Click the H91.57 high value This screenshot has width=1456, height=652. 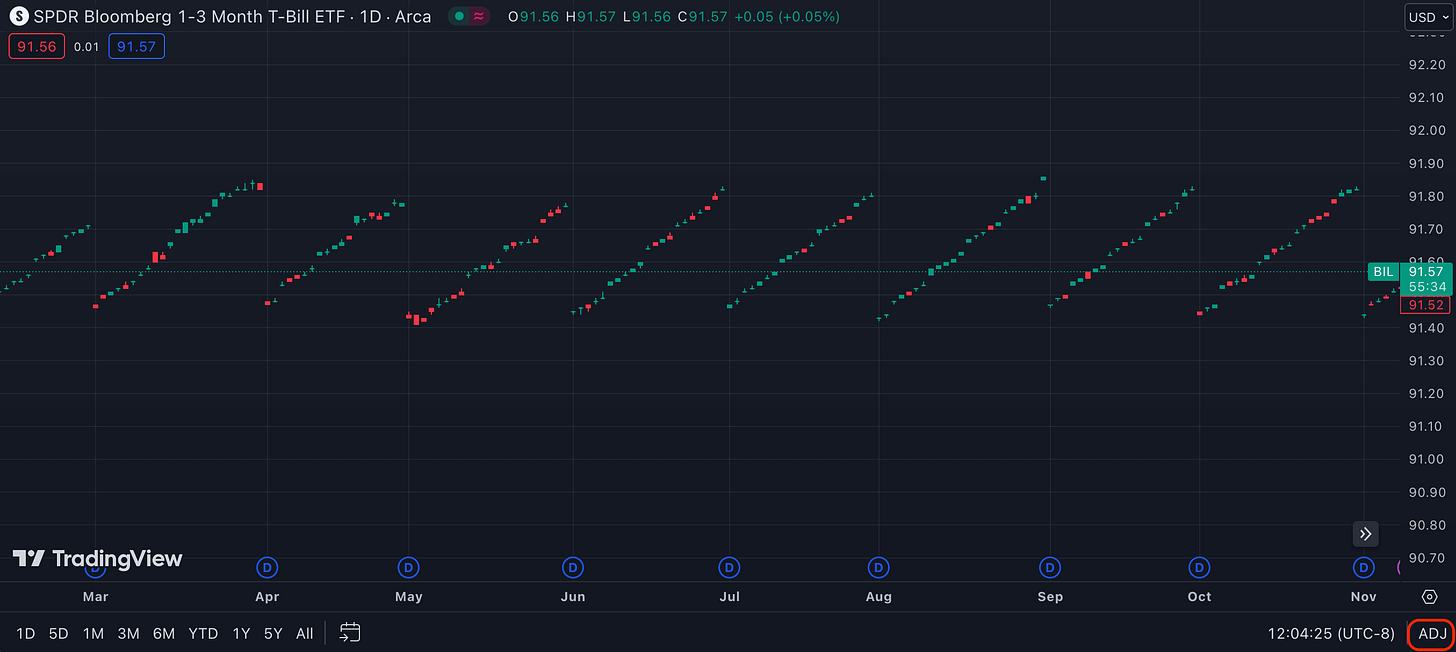(590, 17)
